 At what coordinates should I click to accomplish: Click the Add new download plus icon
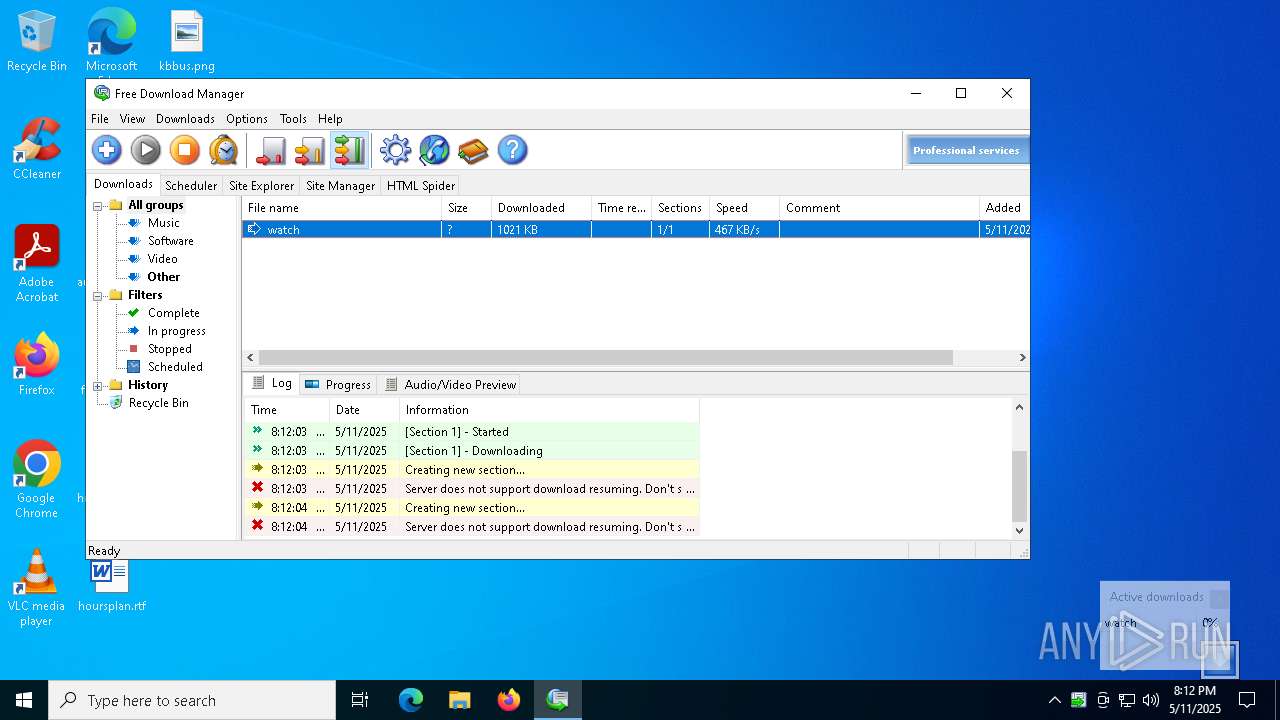(x=107, y=150)
